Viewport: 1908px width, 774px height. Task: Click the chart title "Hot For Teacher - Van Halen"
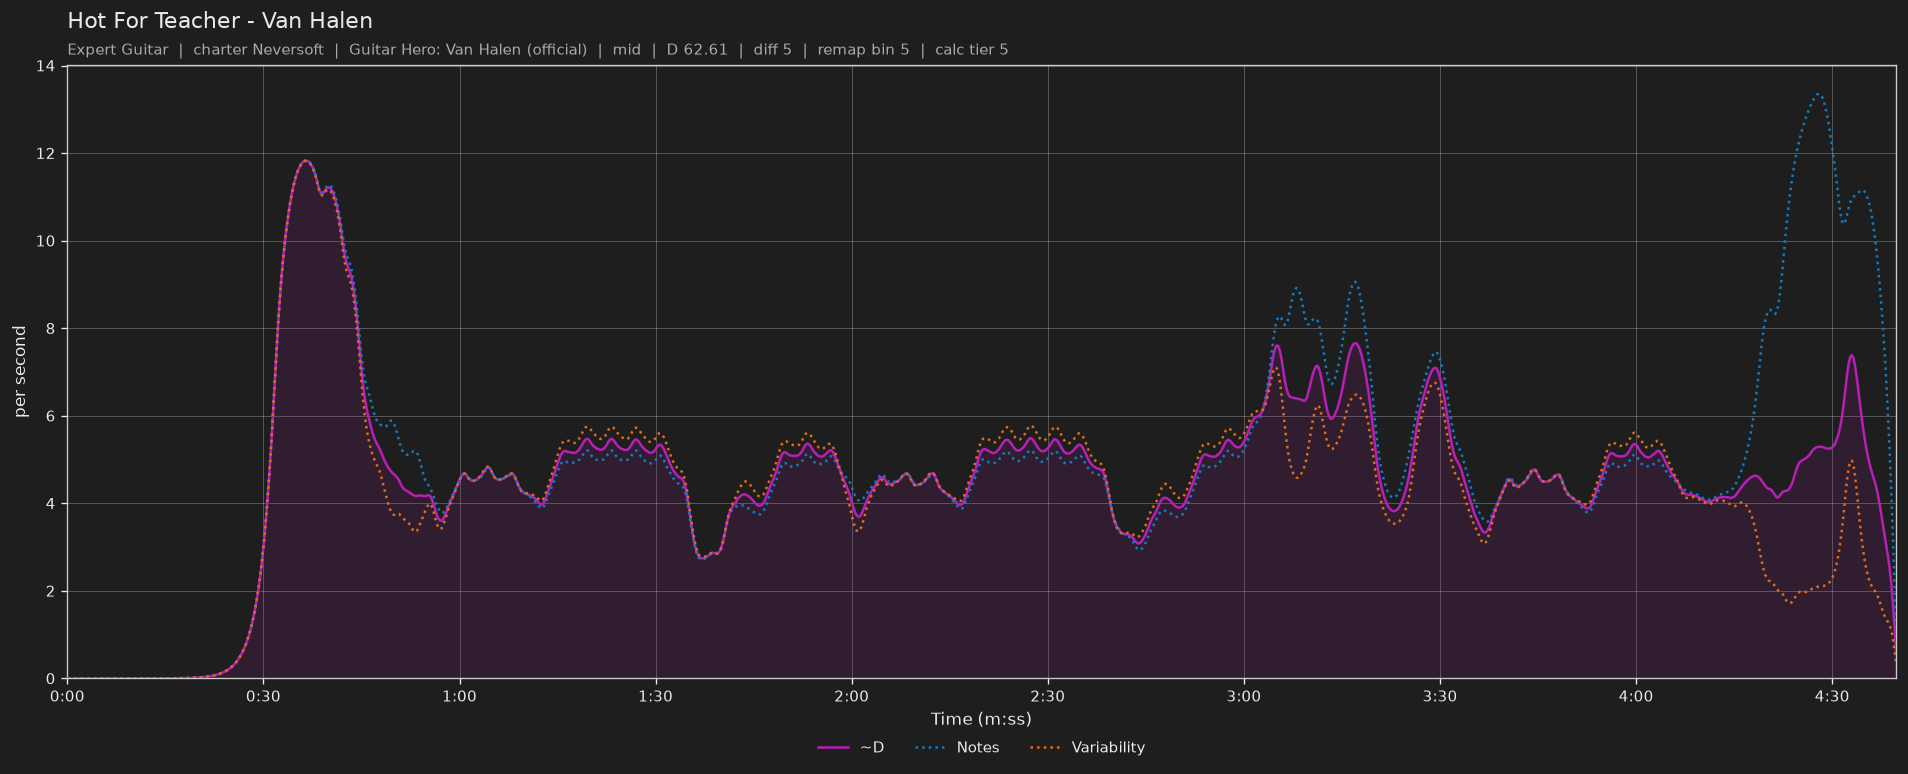(220, 21)
